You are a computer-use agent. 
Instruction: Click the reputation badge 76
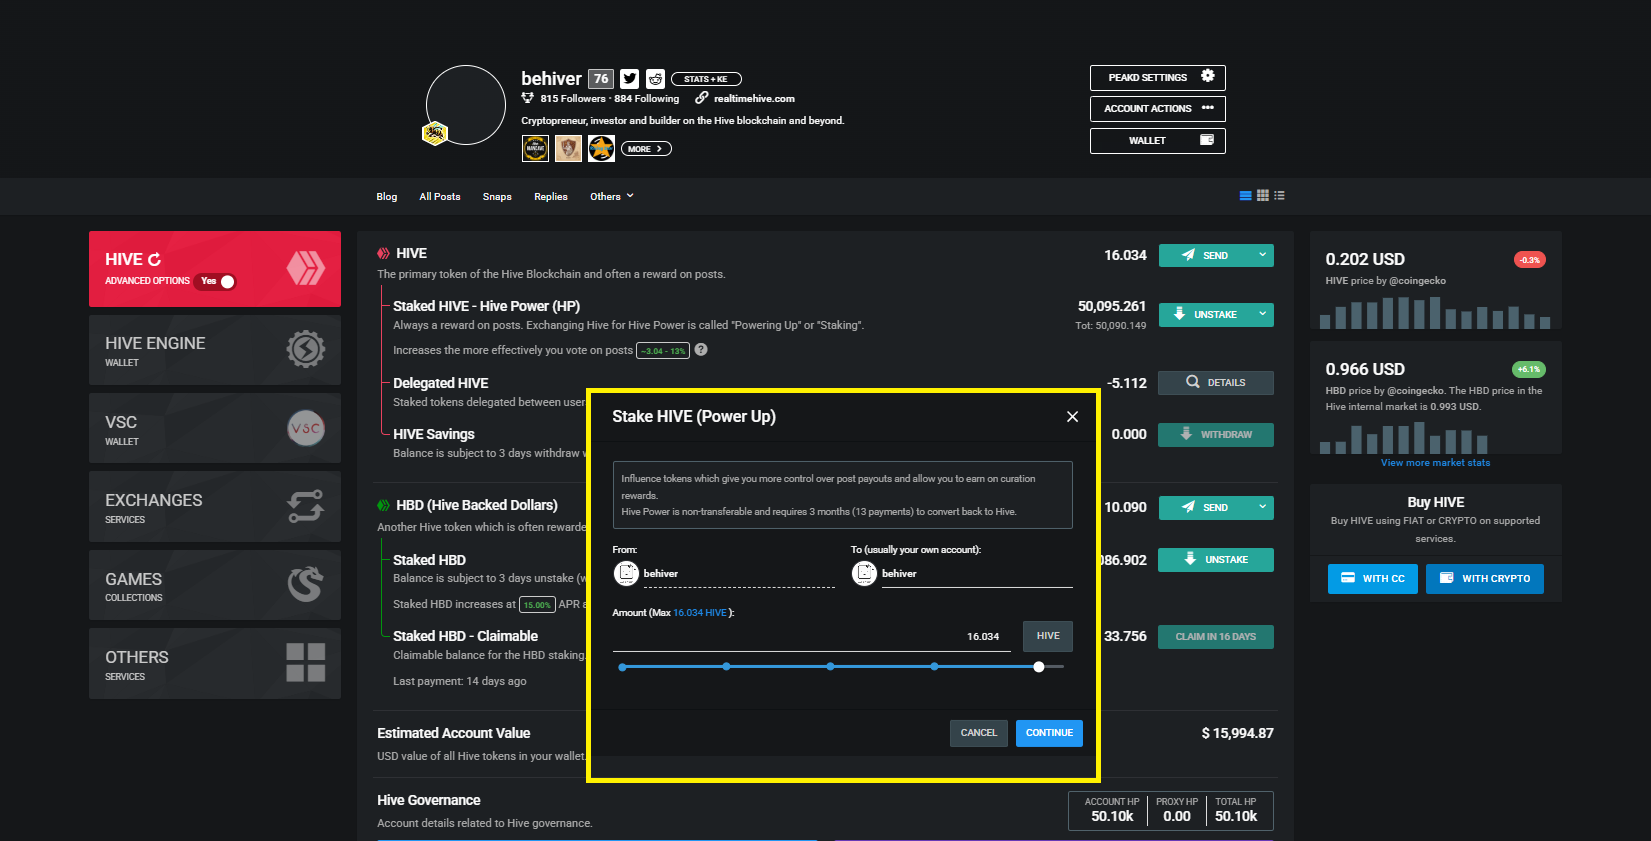click(601, 78)
